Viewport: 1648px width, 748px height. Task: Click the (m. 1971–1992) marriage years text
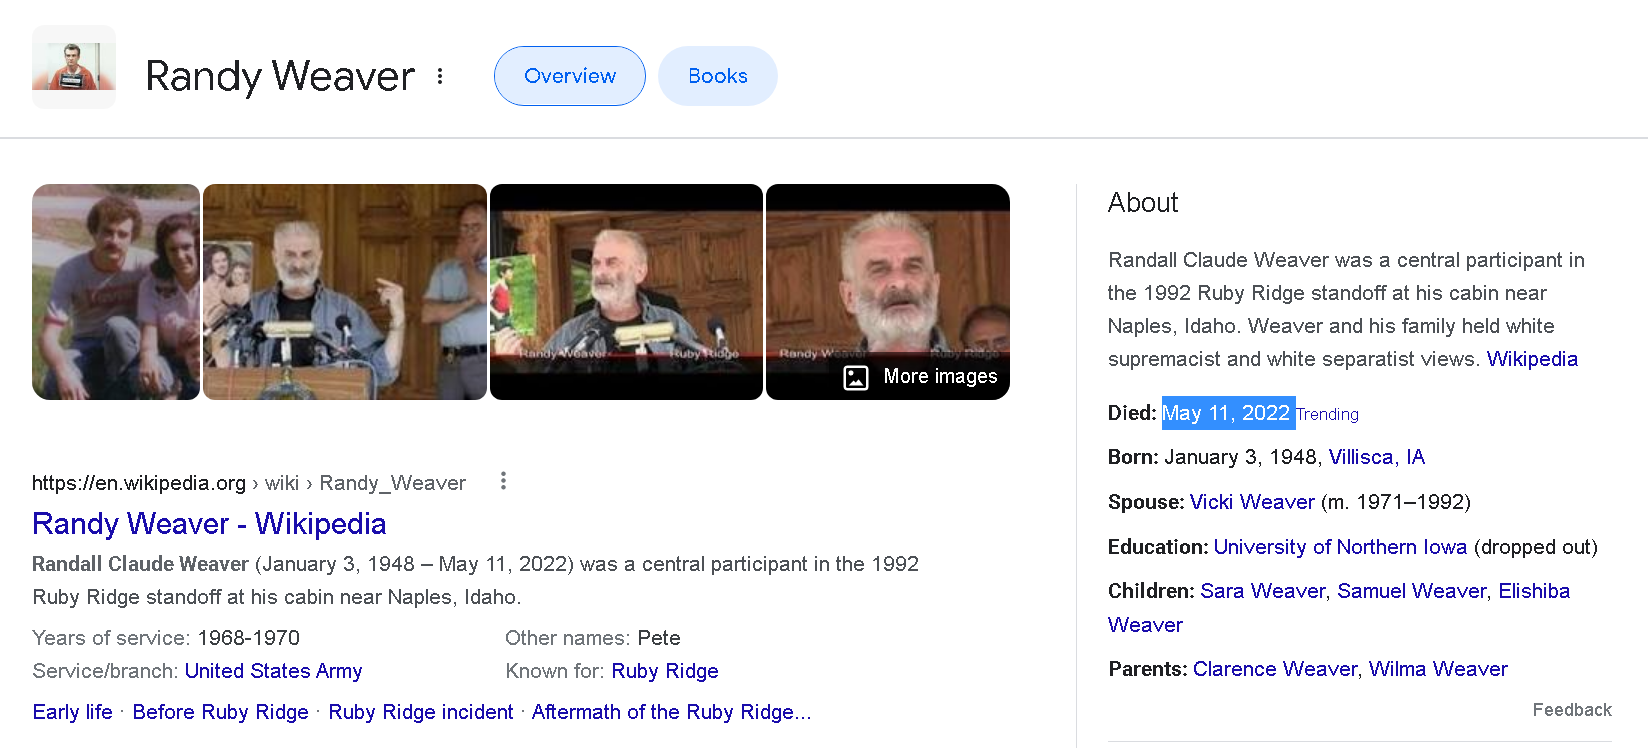(1396, 502)
